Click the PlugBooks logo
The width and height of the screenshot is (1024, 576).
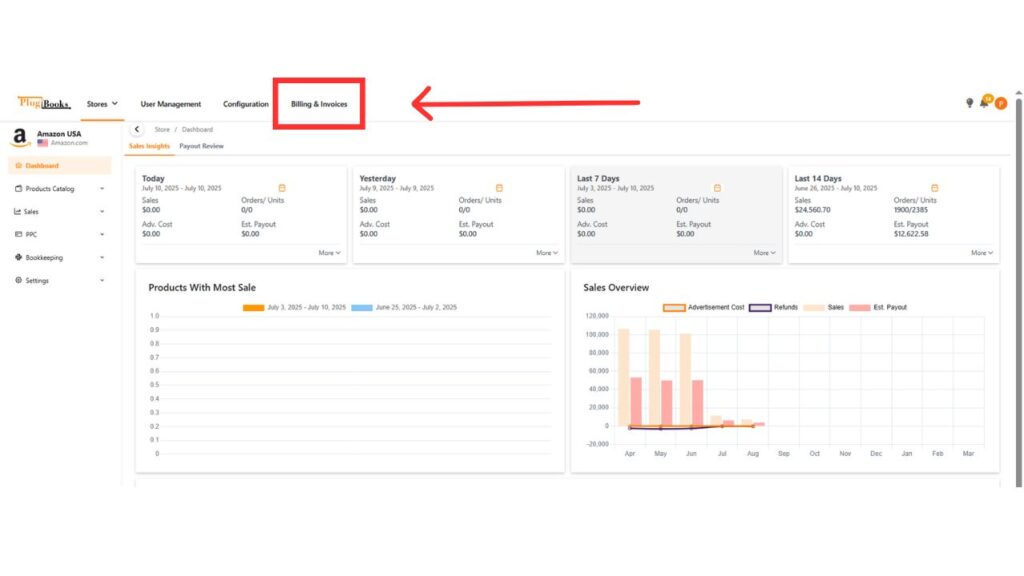pos(44,103)
